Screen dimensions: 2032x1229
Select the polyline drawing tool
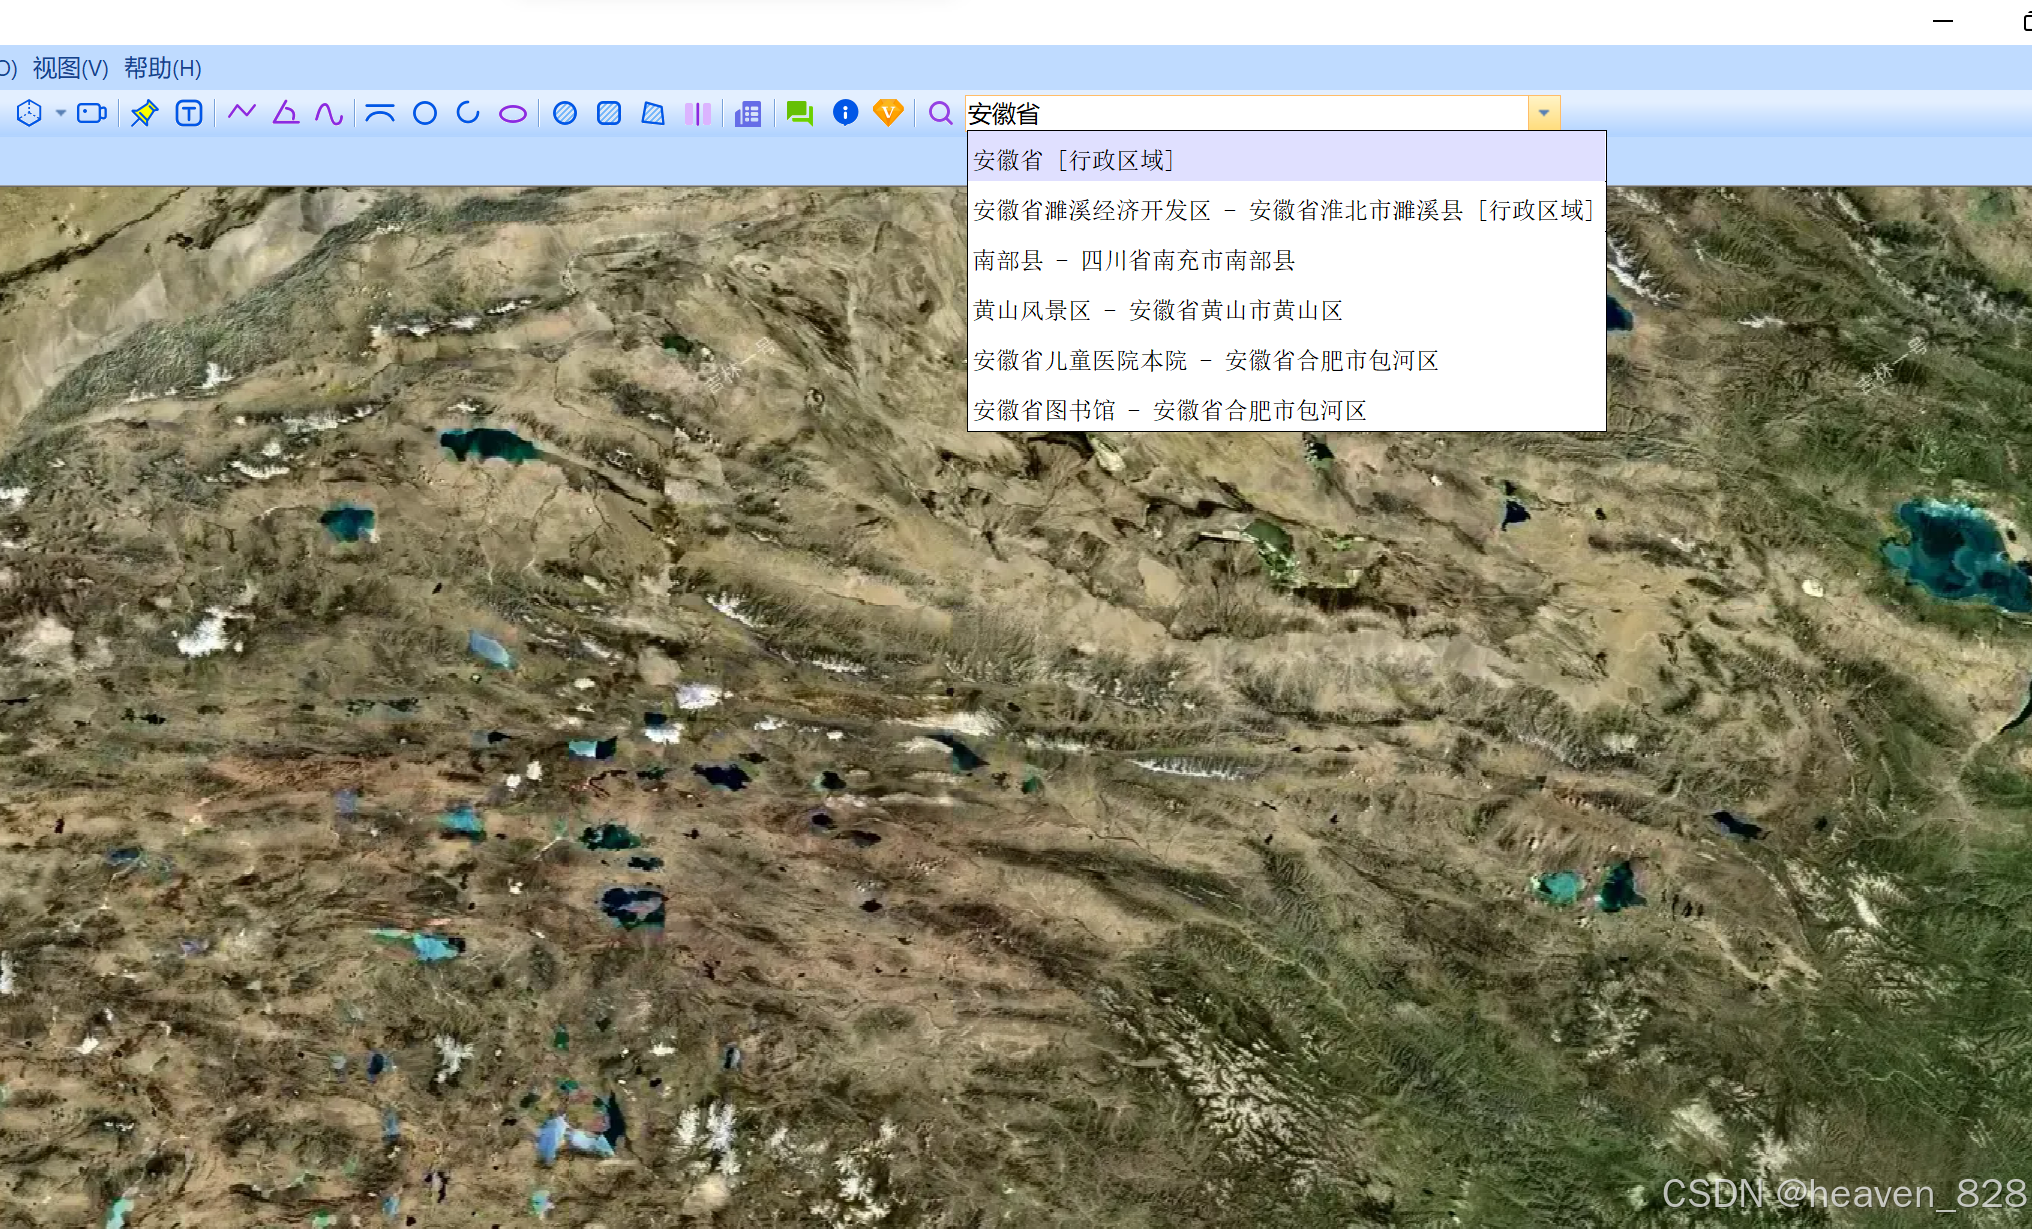[x=241, y=112]
